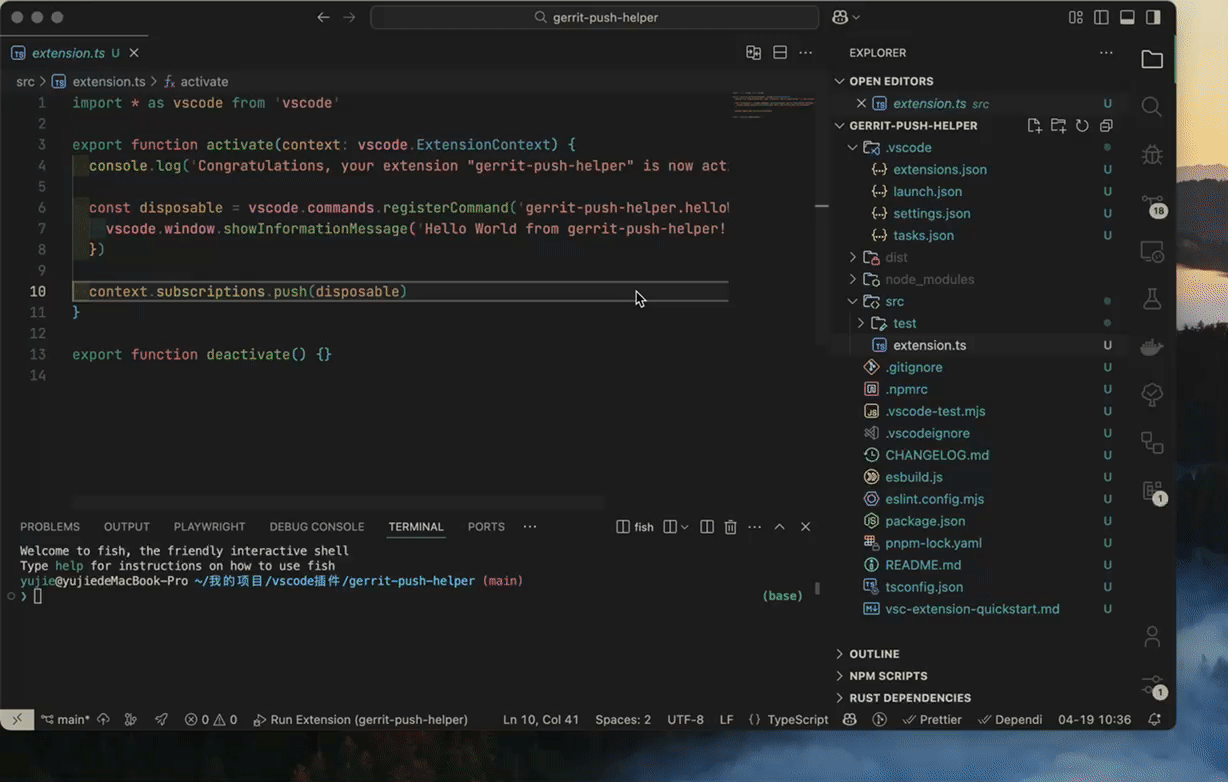Collapse the src folder
The width and height of the screenshot is (1228, 782).
click(852, 302)
